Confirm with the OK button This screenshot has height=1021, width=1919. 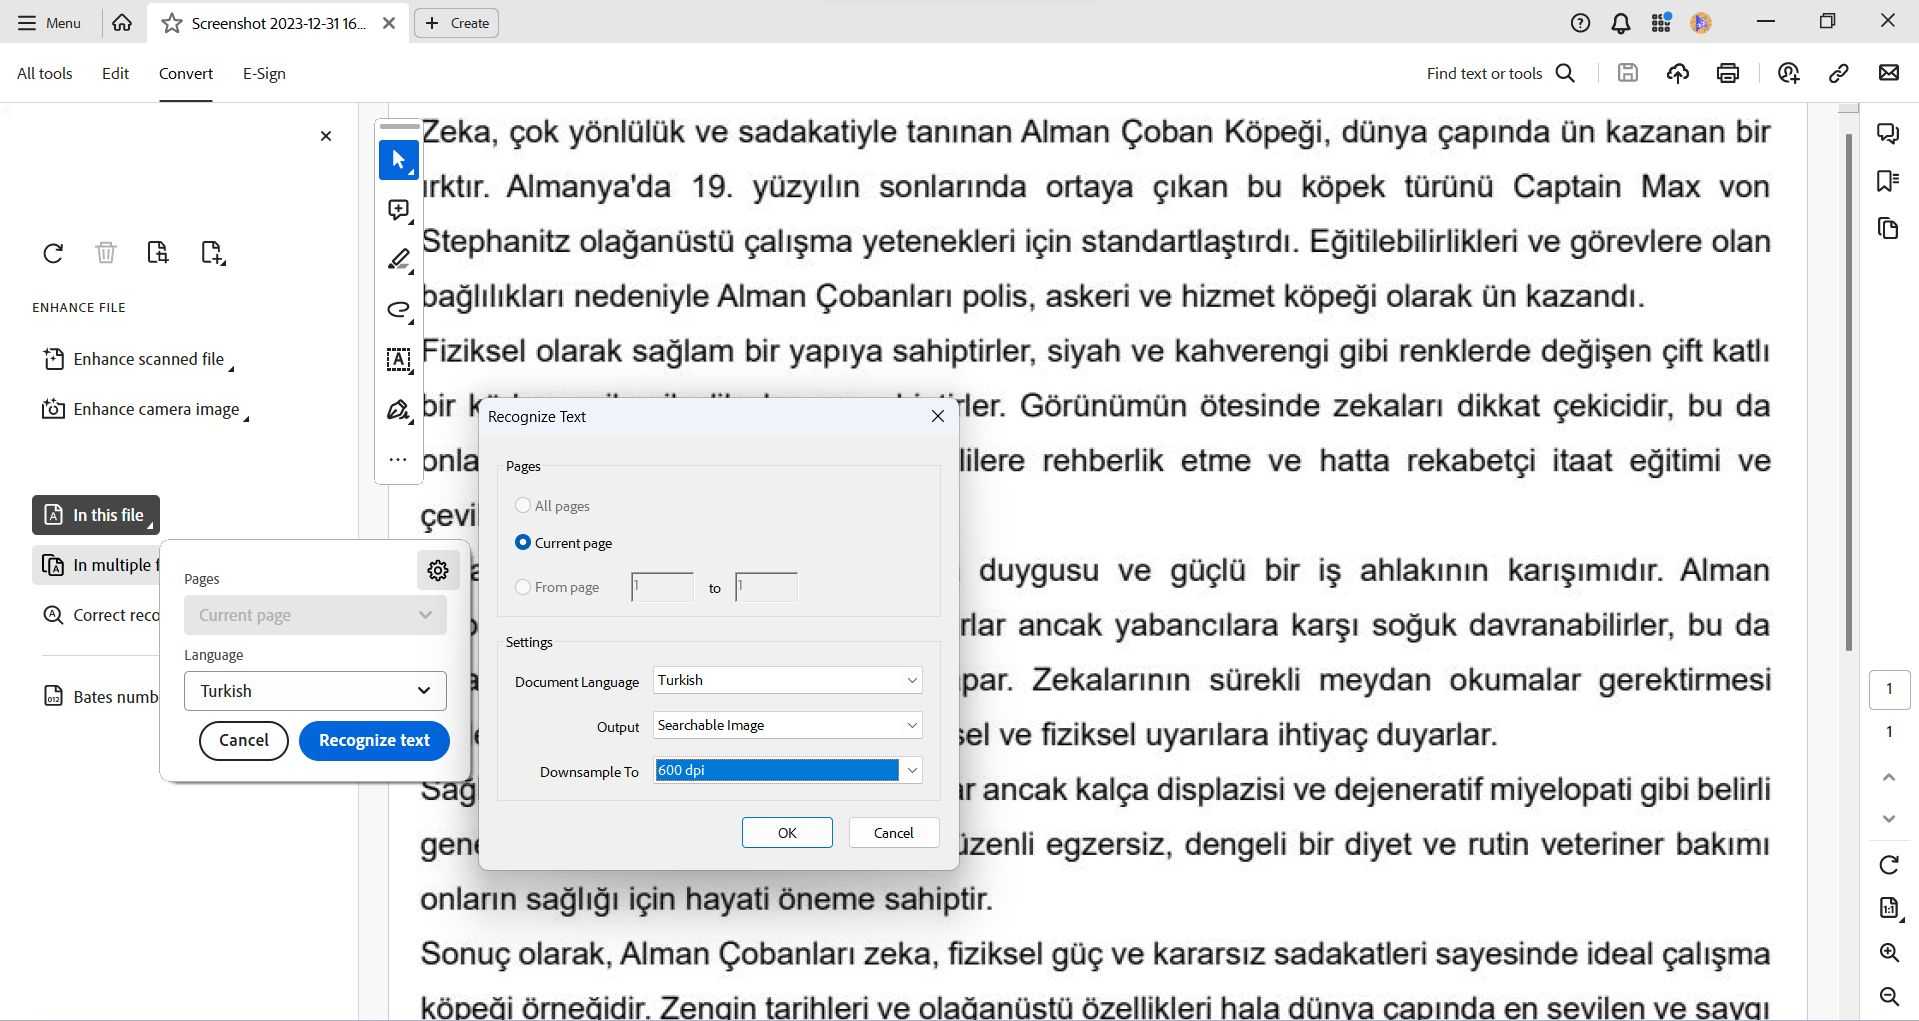click(786, 832)
